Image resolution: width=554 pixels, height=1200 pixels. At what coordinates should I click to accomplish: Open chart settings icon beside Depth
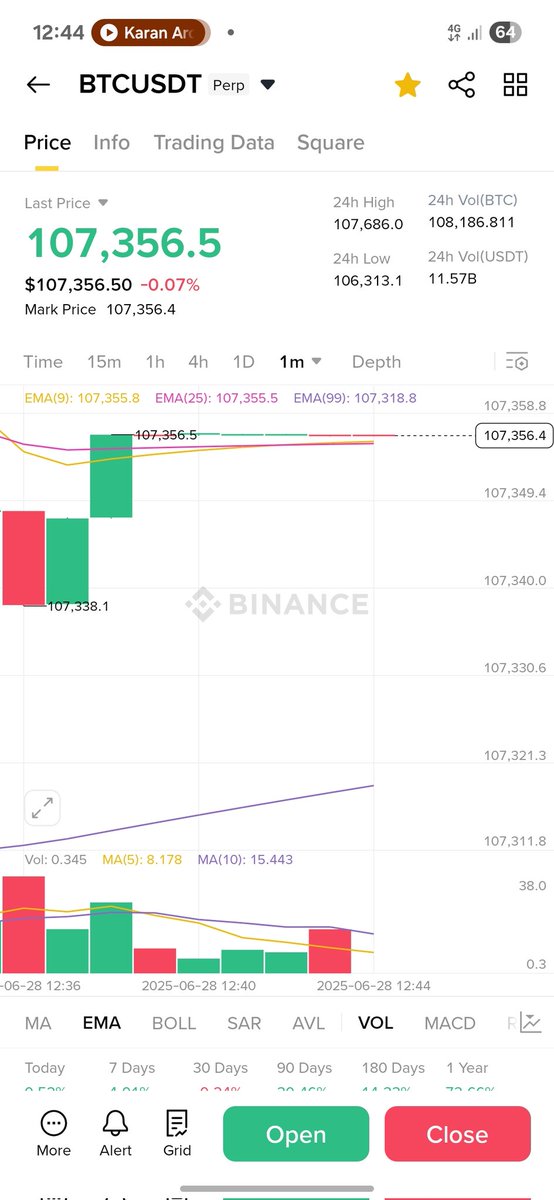pyautogui.click(x=516, y=362)
